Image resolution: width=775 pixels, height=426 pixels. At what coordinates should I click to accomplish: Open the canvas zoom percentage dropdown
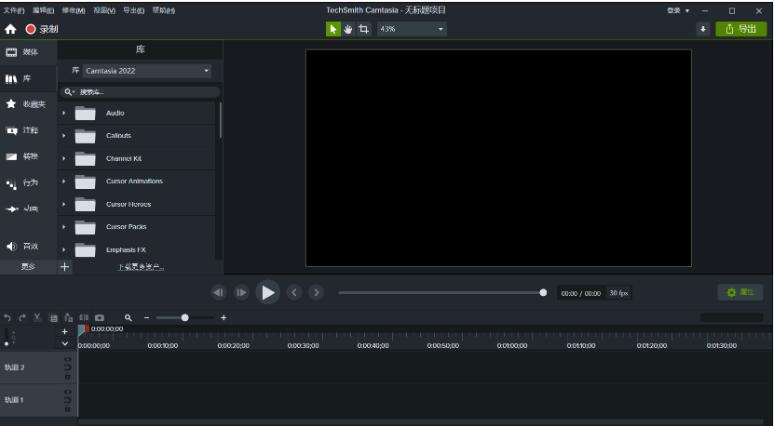(412, 29)
